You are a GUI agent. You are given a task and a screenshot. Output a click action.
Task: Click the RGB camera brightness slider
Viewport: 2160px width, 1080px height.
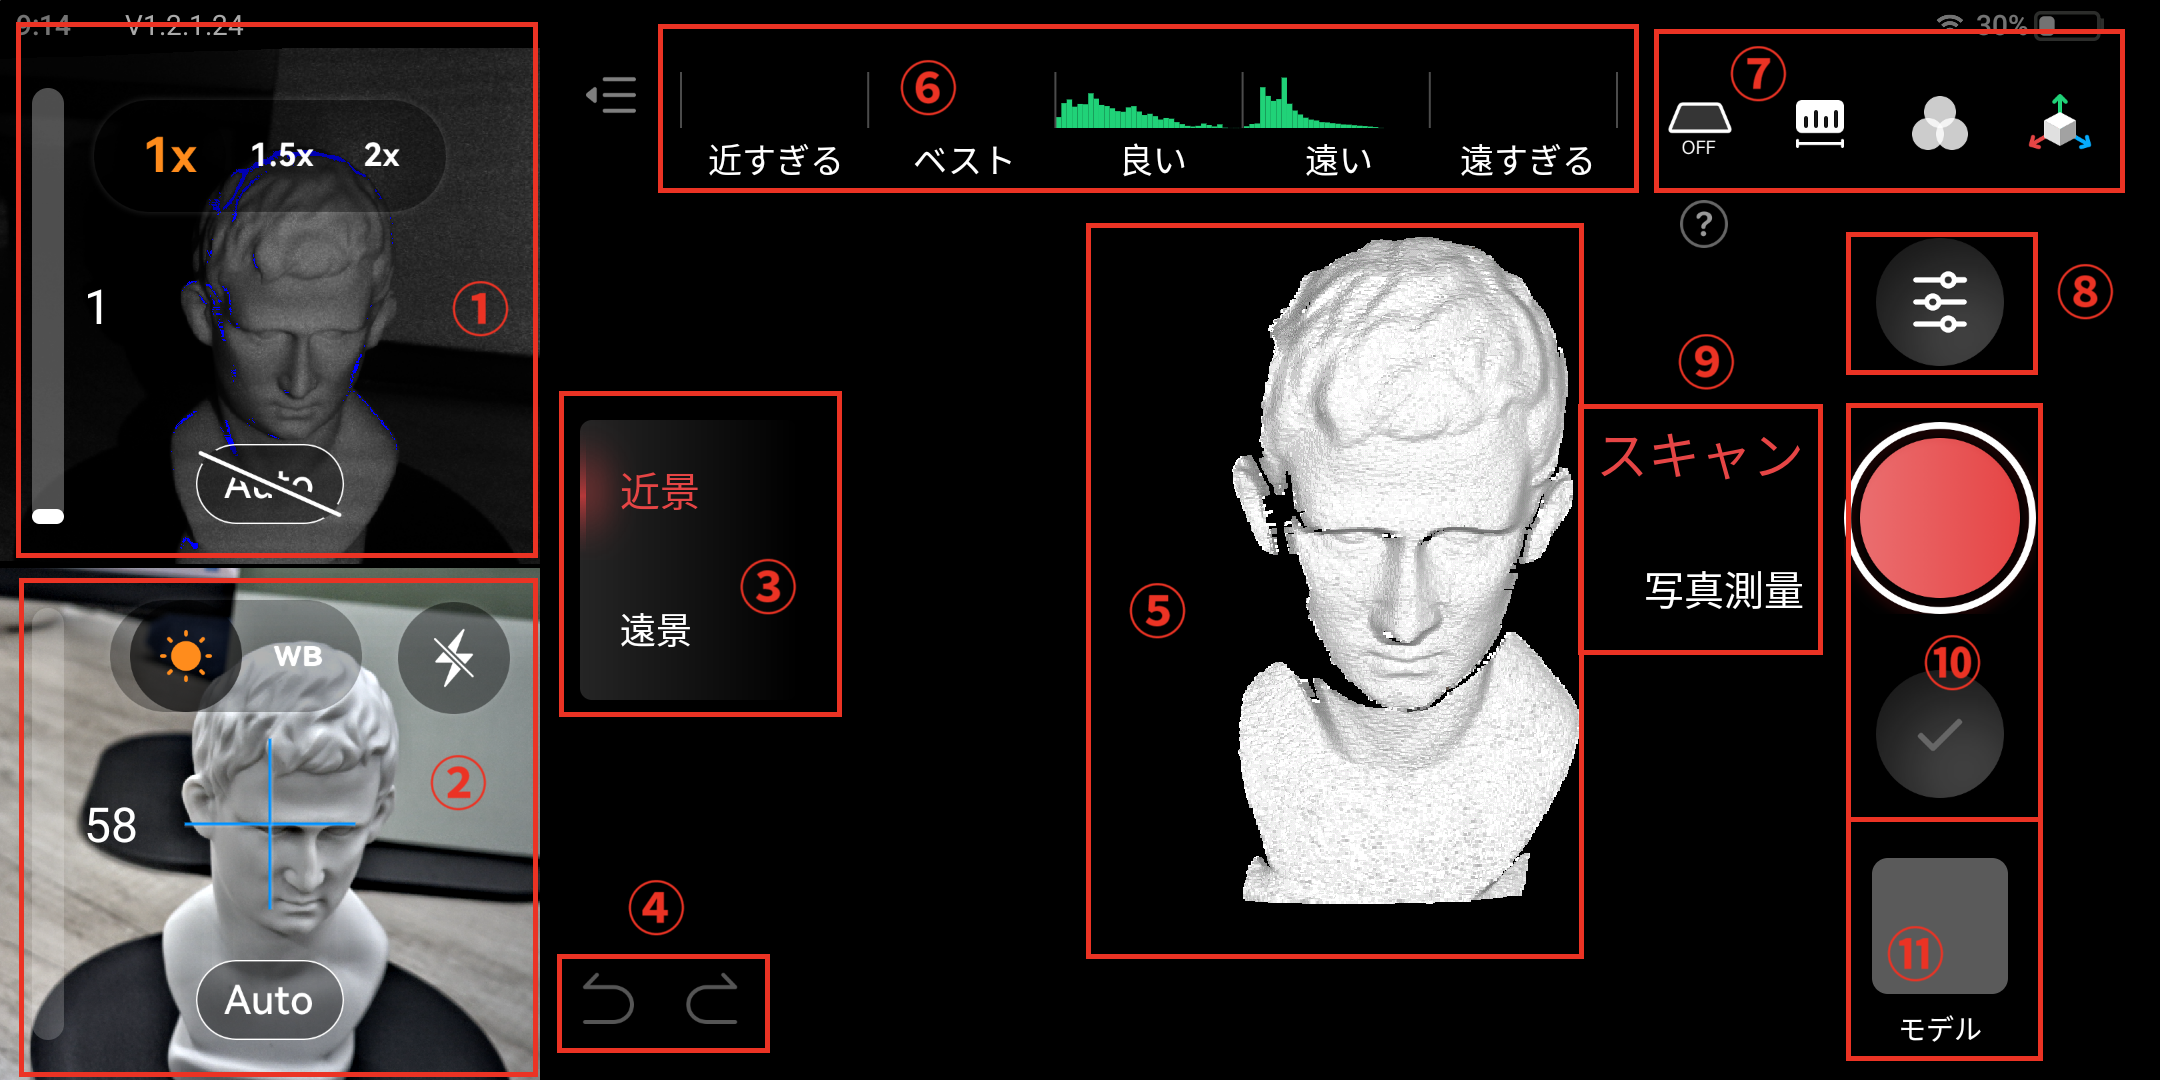pyautogui.click(x=48, y=825)
